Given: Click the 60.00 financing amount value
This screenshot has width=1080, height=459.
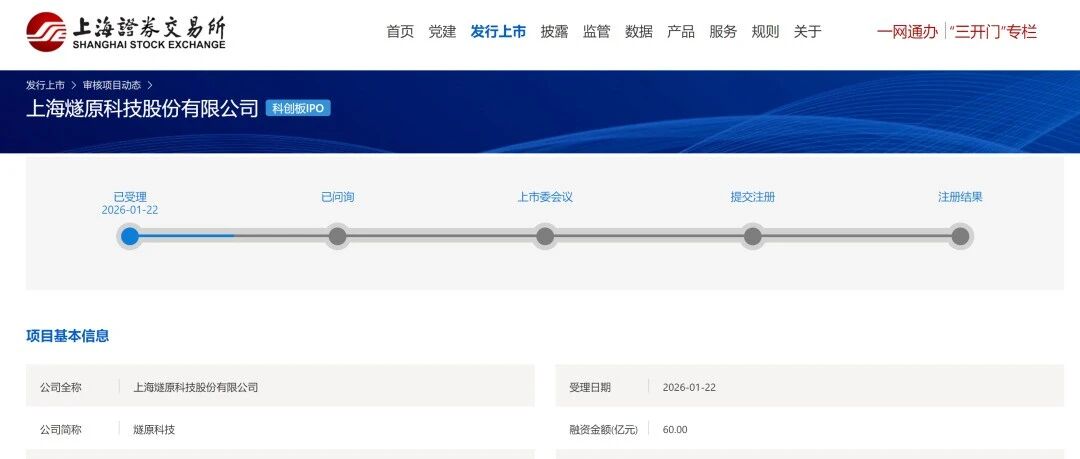Looking at the screenshot, I should (x=675, y=430).
